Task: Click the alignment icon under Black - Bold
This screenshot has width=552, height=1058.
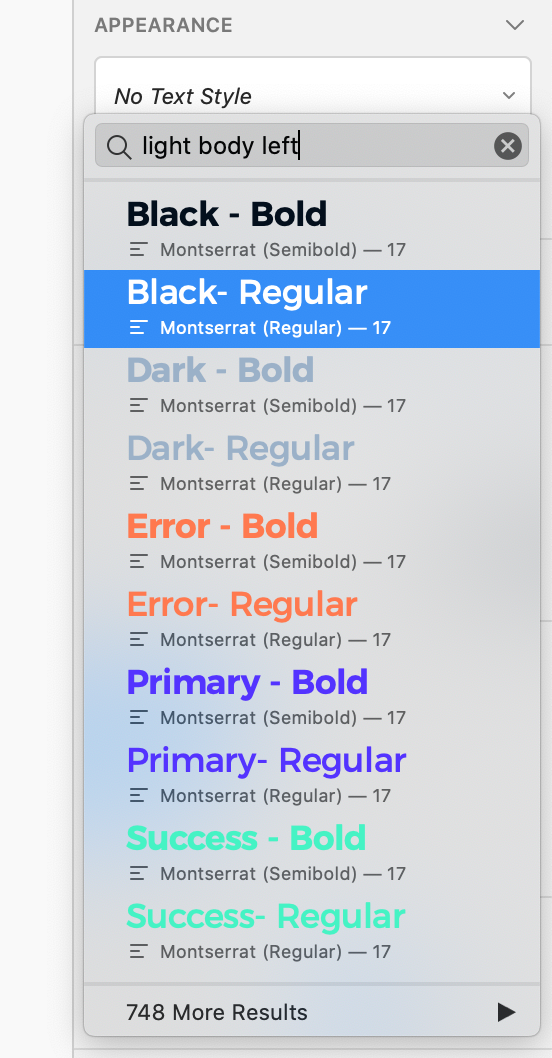Action: point(138,250)
